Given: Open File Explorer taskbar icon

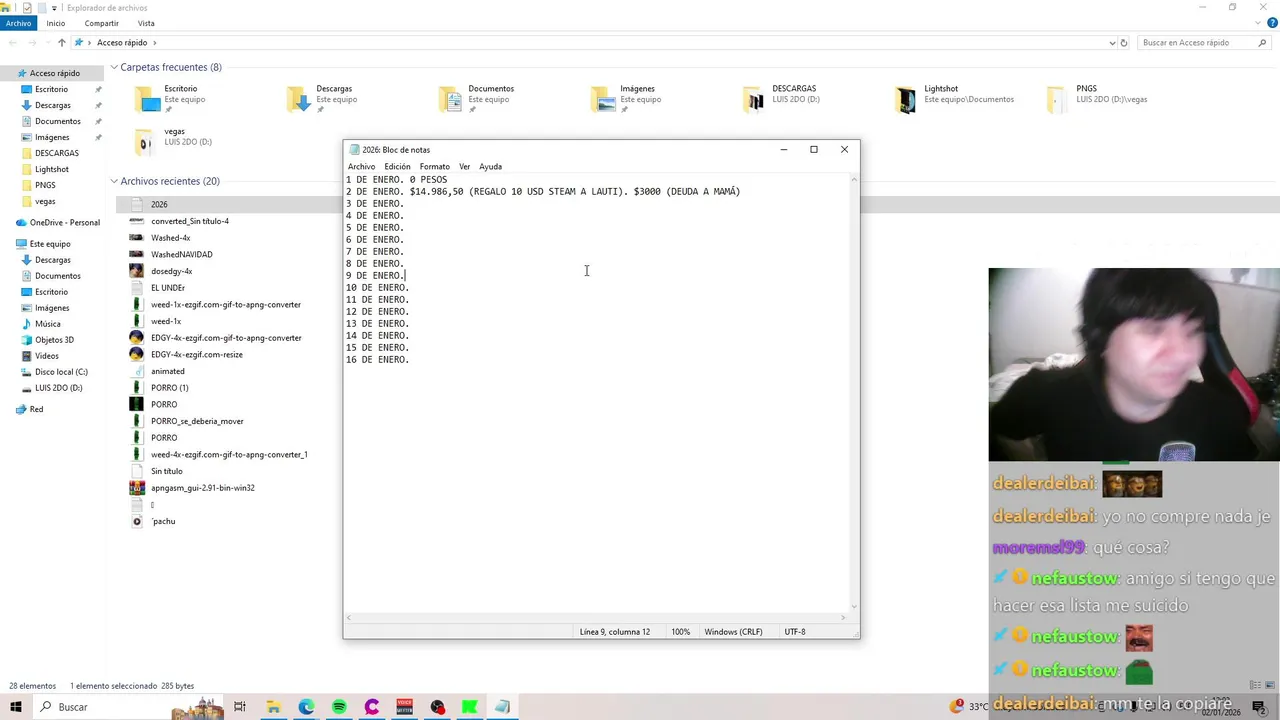Looking at the screenshot, I should pos(273,707).
